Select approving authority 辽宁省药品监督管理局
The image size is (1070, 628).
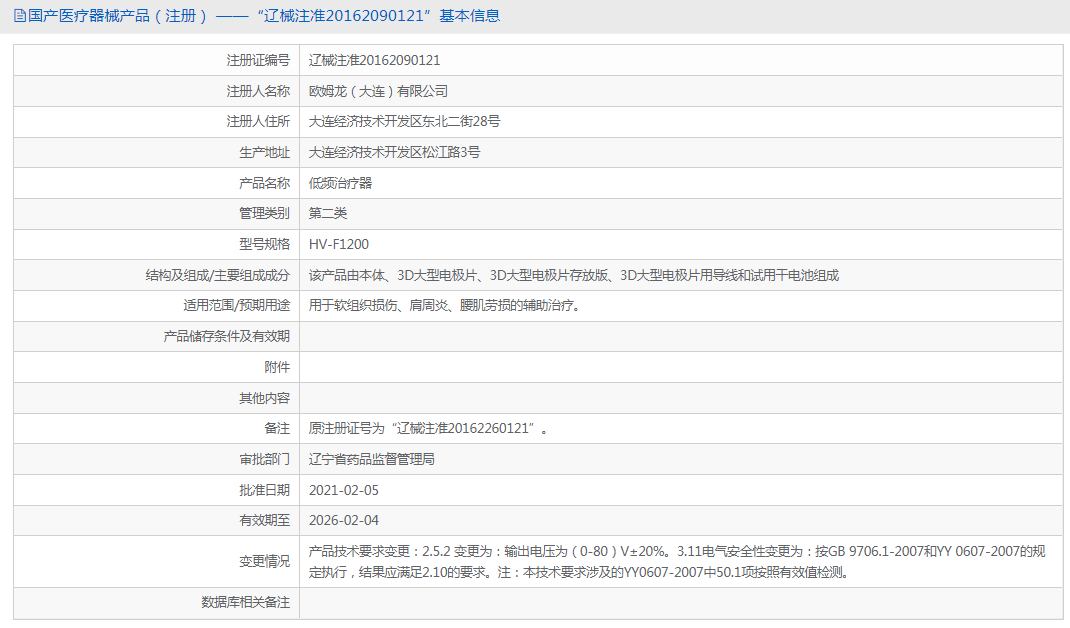coord(372,459)
